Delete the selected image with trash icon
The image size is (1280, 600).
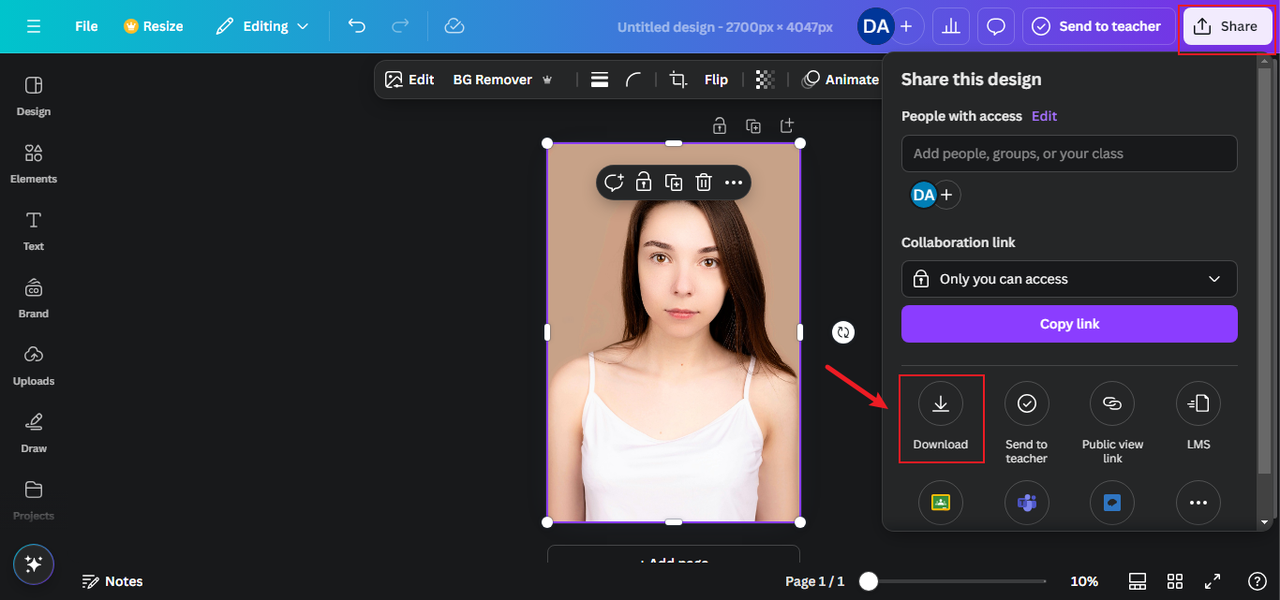(704, 182)
